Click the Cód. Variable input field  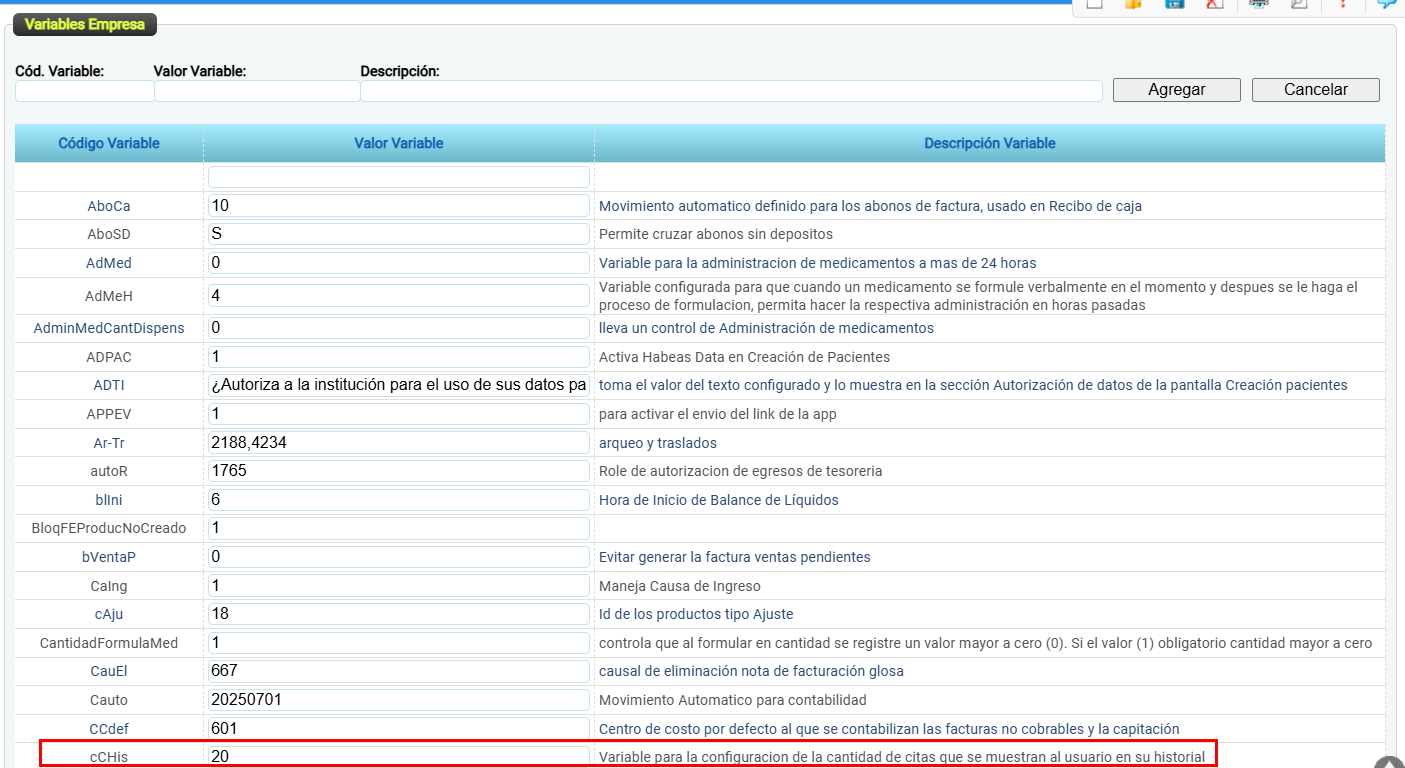coord(85,91)
